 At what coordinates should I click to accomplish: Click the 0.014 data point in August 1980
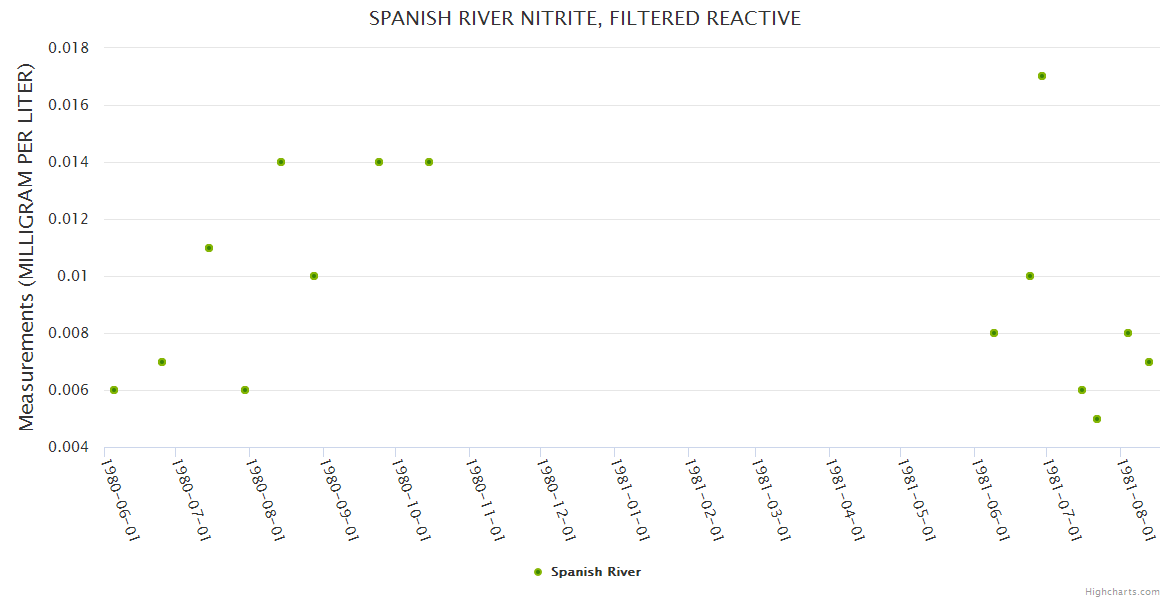(281, 162)
